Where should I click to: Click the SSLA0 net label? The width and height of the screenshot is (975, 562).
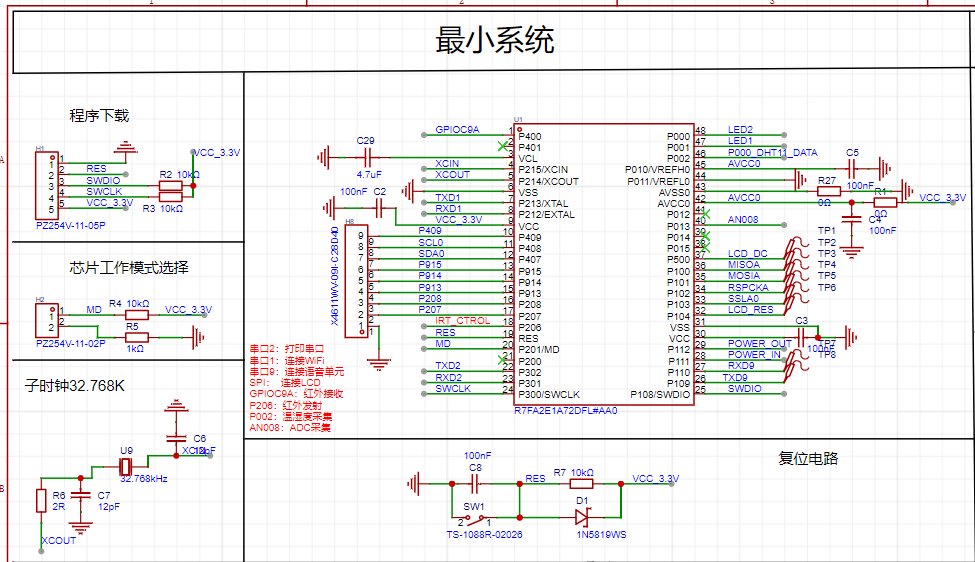(x=743, y=298)
